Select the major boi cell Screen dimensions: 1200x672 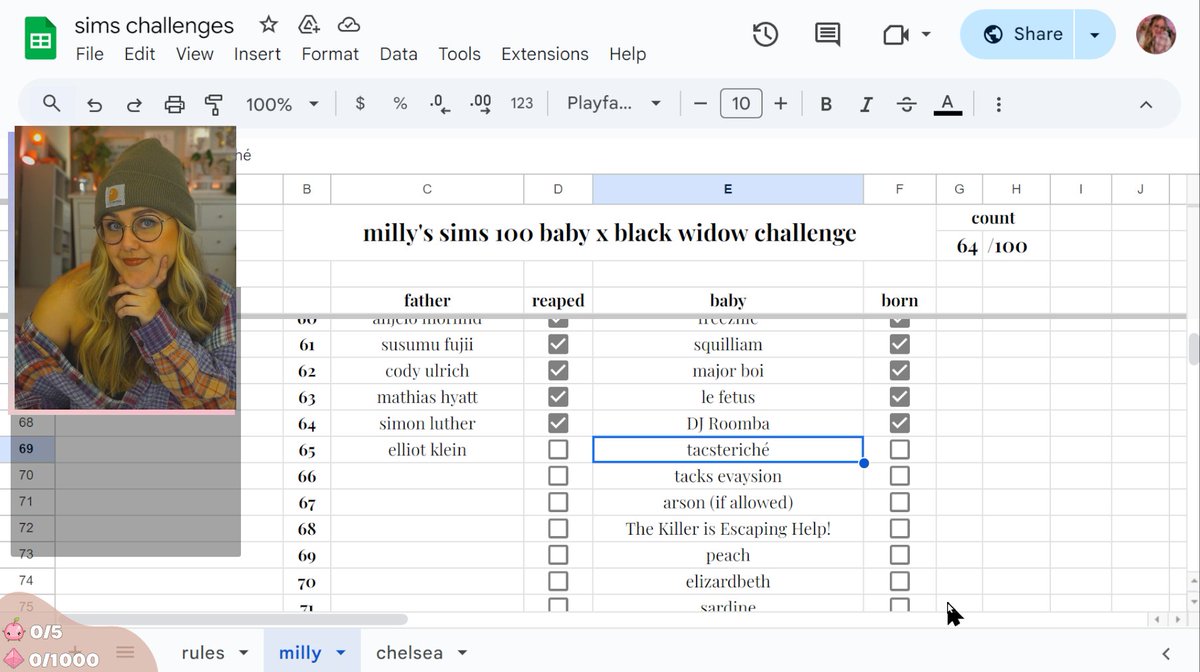728,370
